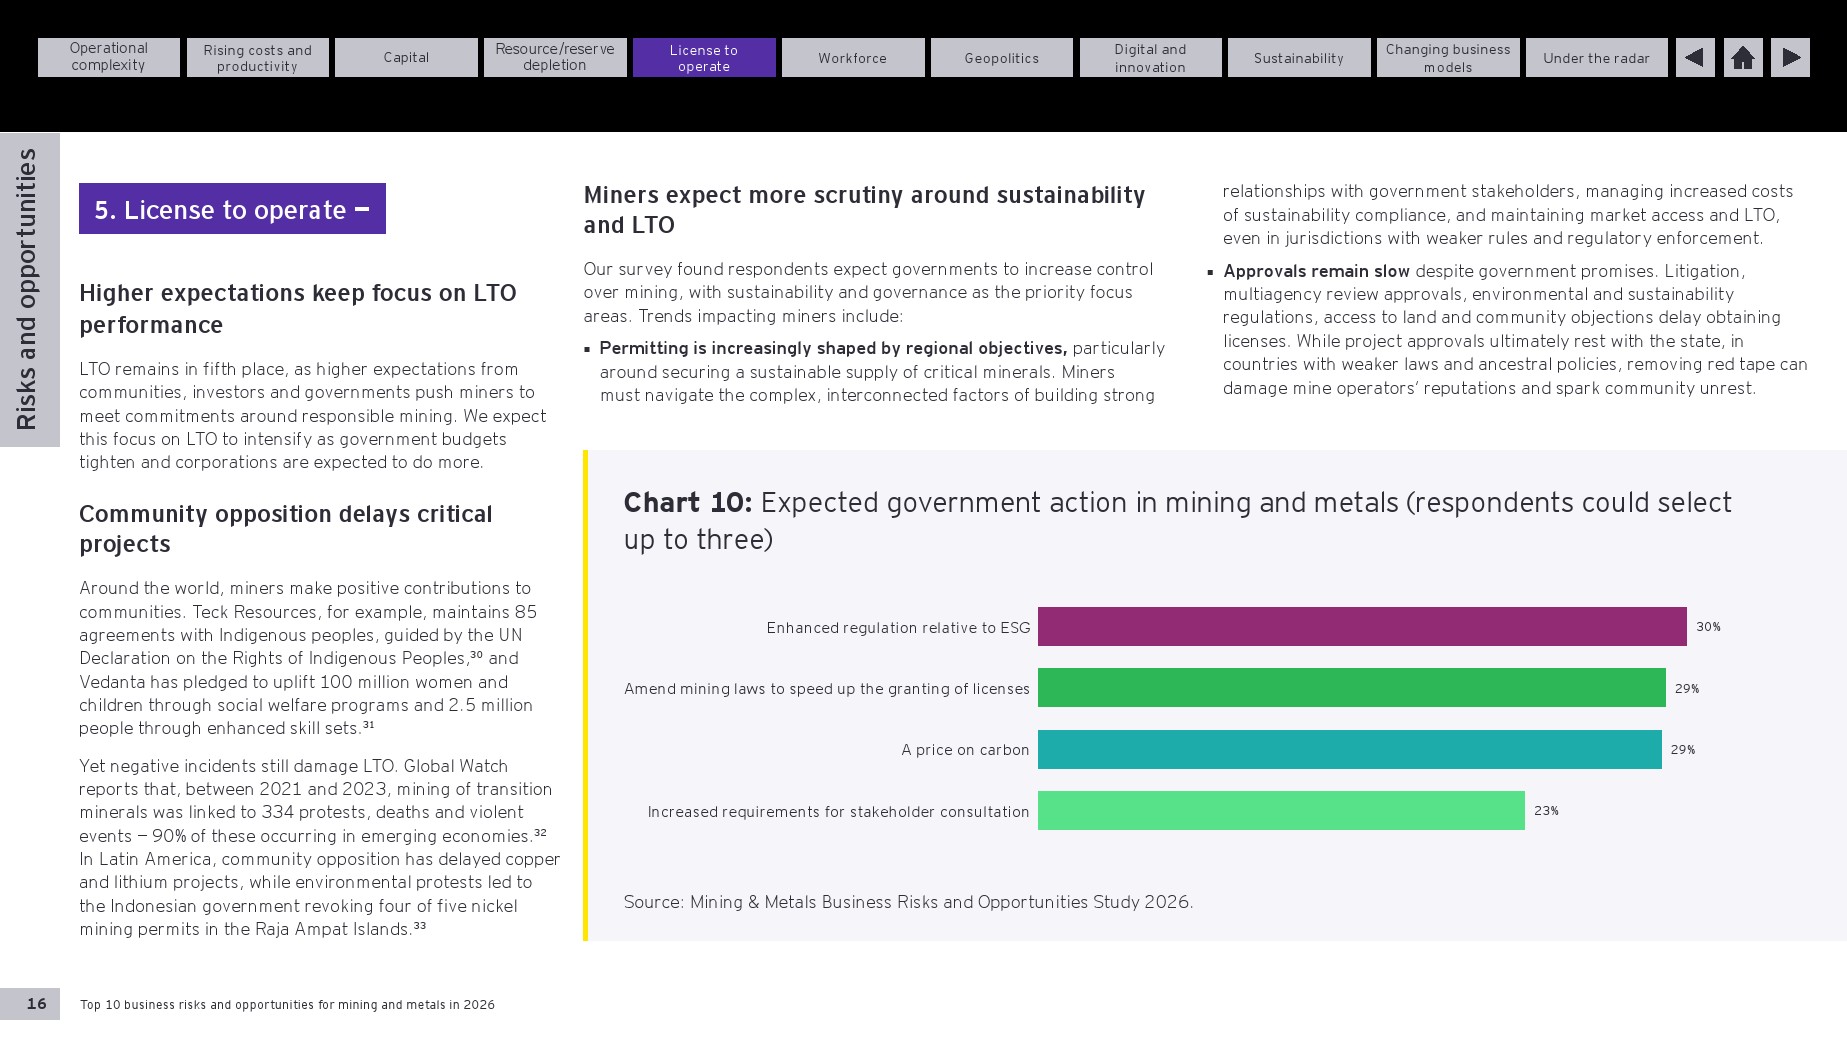Open the Workforce tab

(853, 57)
